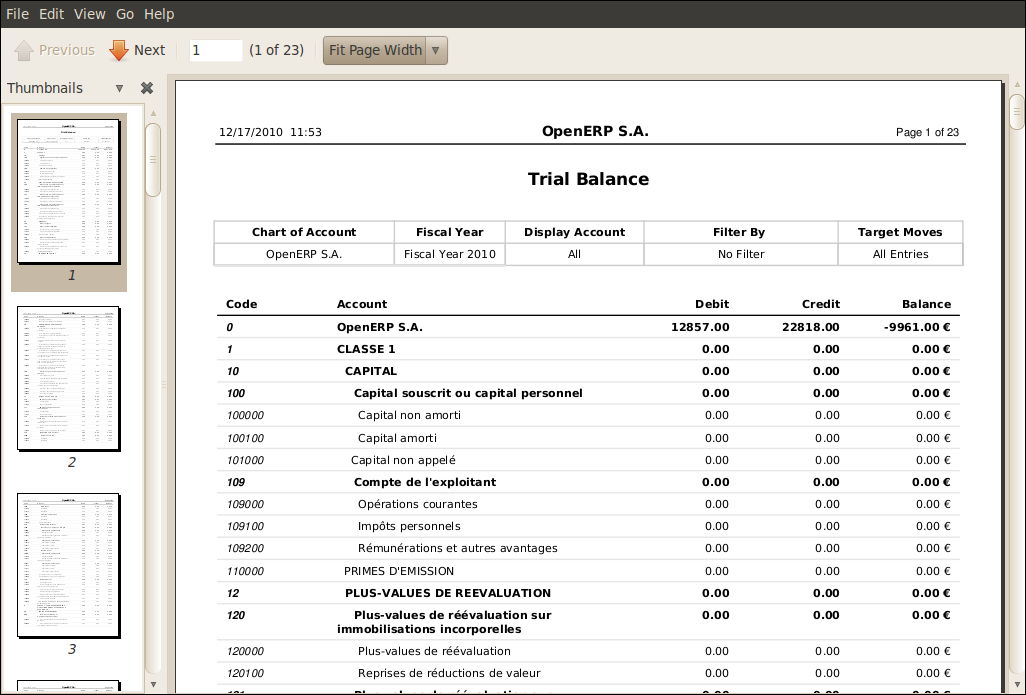Viewport: 1026px width, 695px height.
Task: Click the Next page down-arrow icon
Action: [x=119, y=50]
